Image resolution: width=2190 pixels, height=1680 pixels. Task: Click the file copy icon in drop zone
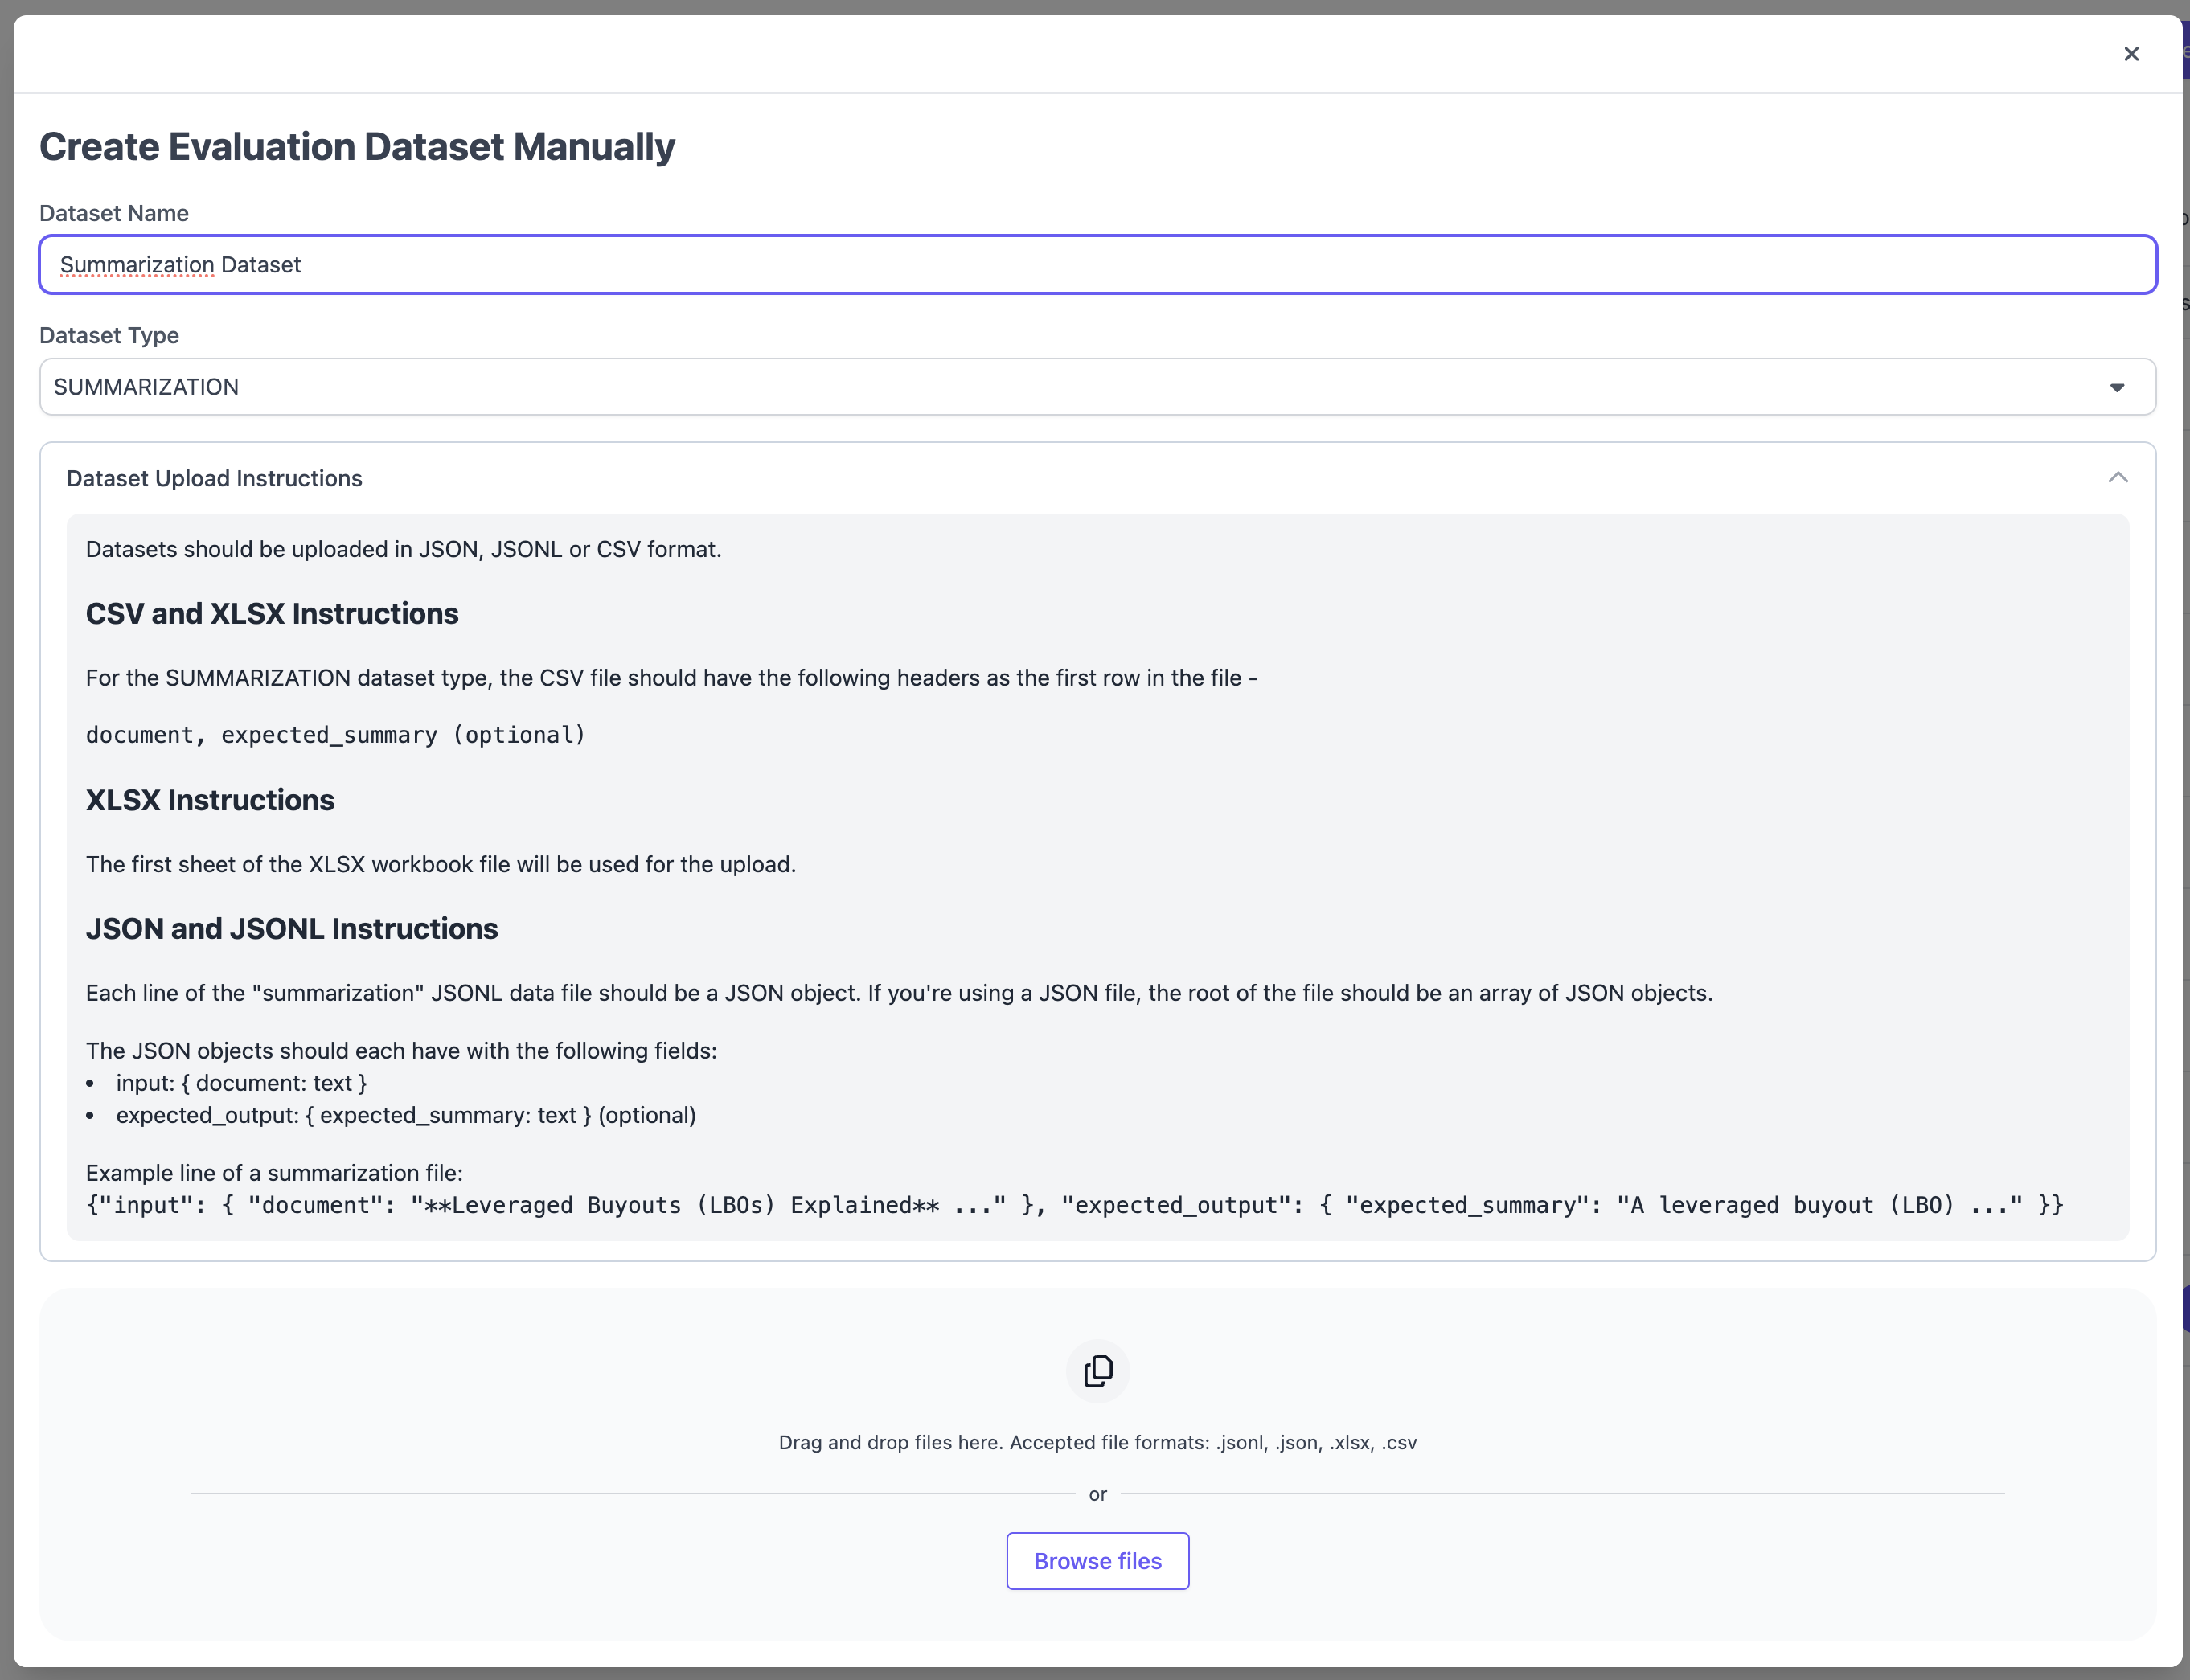coord(1097,1371)
